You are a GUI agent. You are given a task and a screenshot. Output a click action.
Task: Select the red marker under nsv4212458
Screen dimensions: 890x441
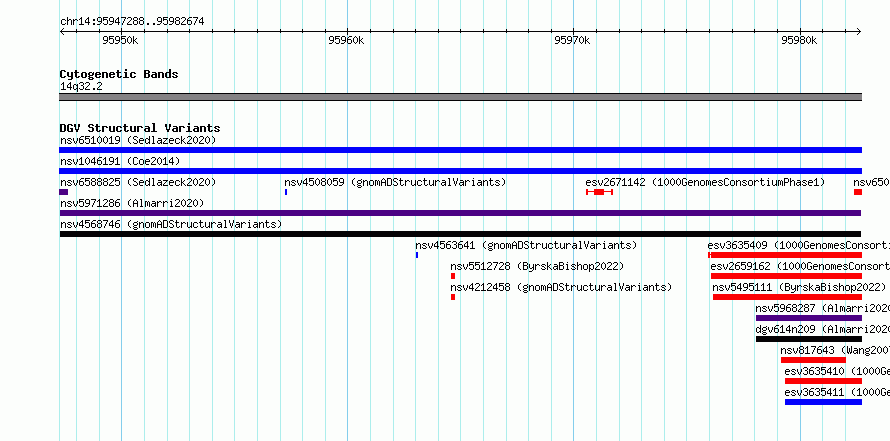point(453,297)
